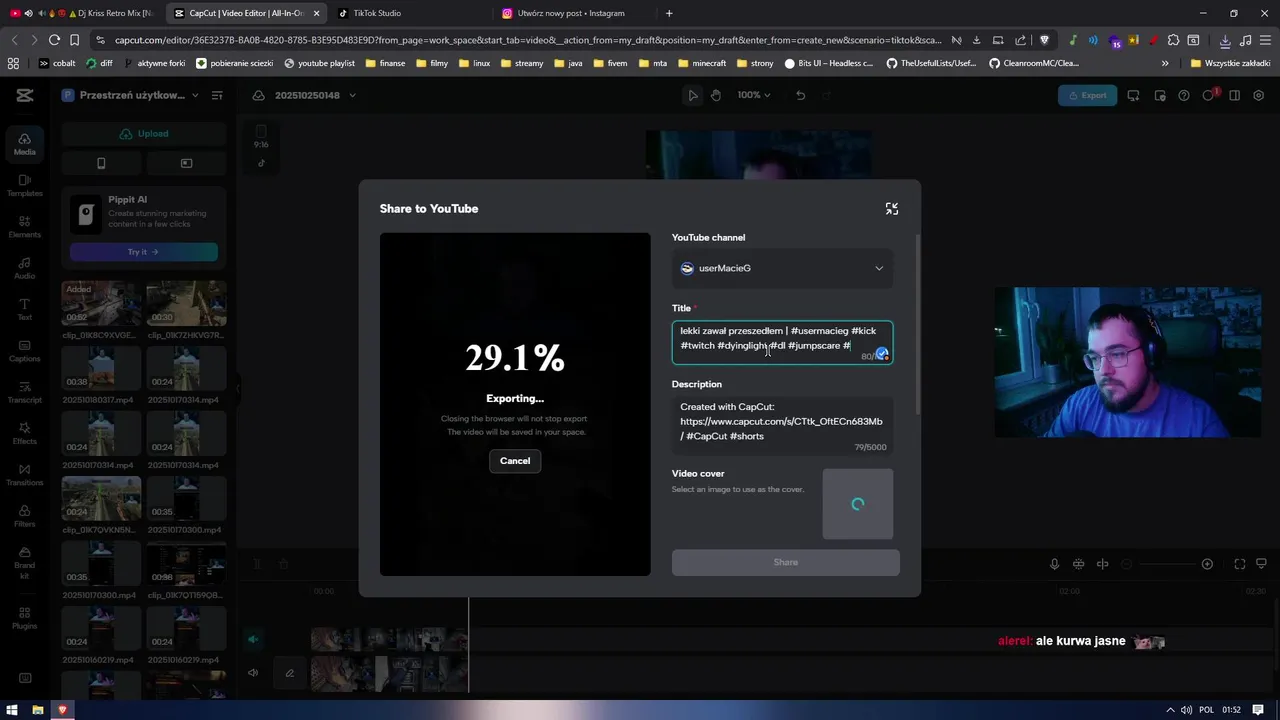Screen dimensions: 1280x720
Task: Open the 100% zoom dropdown
Action: pos(754,95)
